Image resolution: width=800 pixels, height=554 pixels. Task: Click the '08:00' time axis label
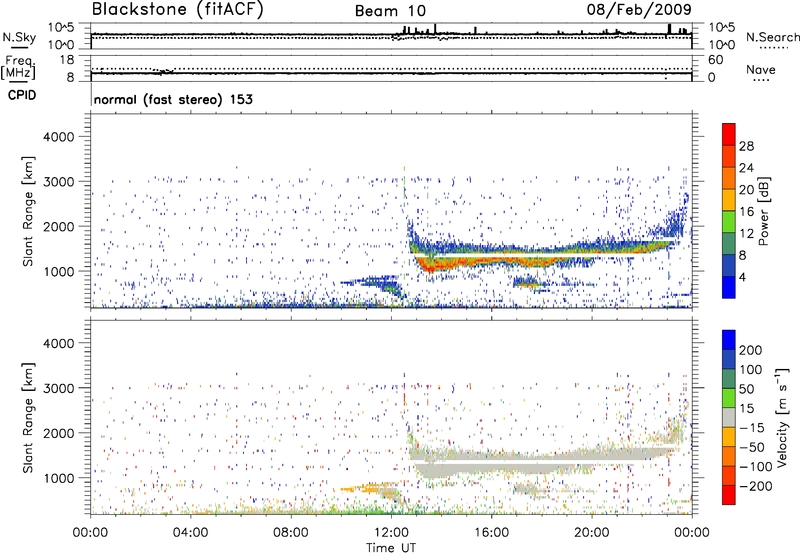pyautogui.click(x=291, y=533)
